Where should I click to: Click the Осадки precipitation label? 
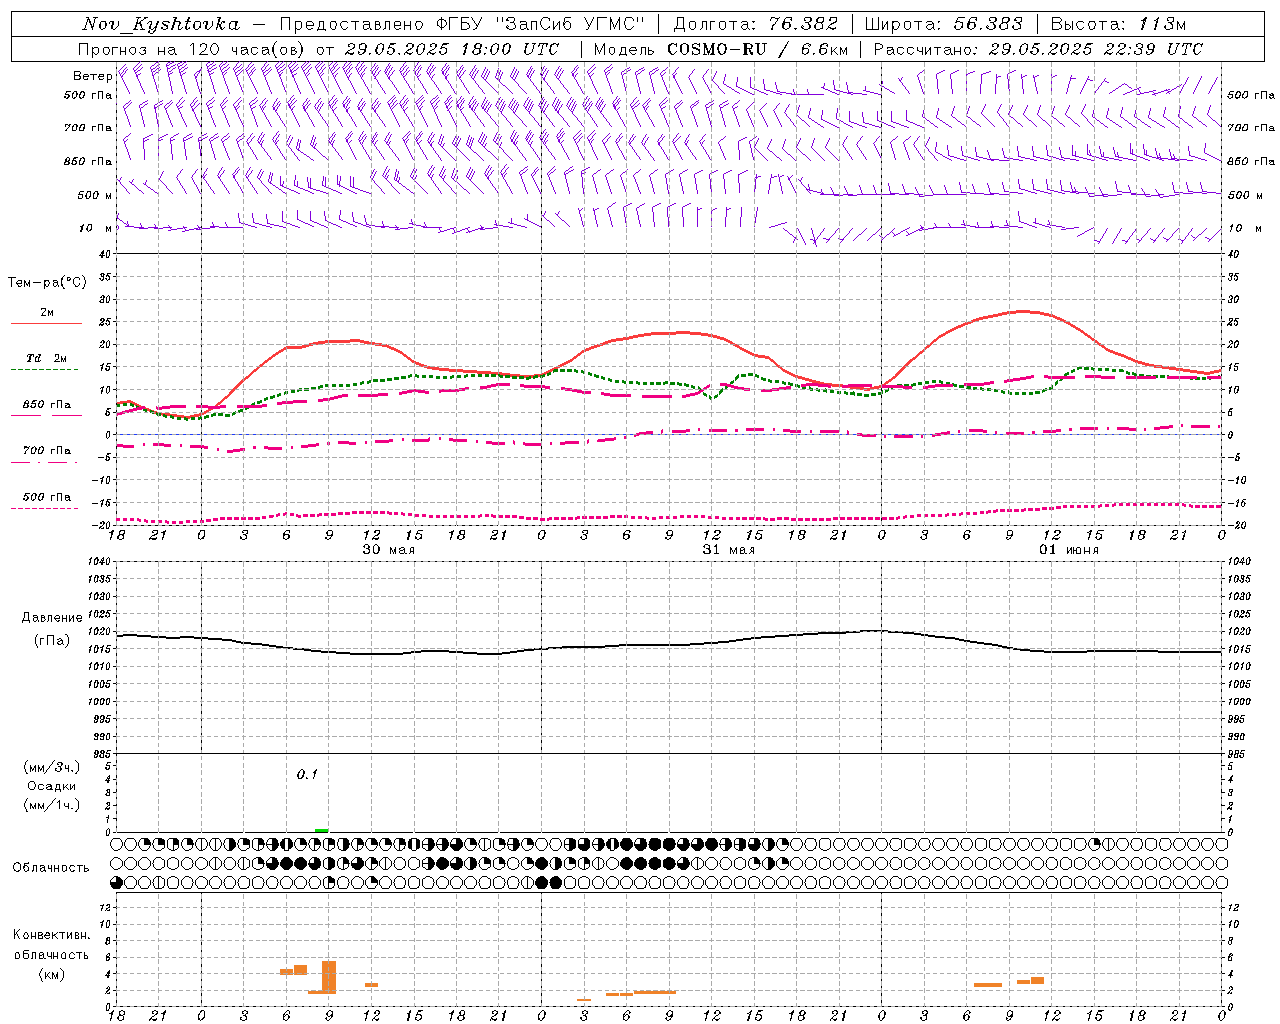pyautogui.click(x=52, y=786)
